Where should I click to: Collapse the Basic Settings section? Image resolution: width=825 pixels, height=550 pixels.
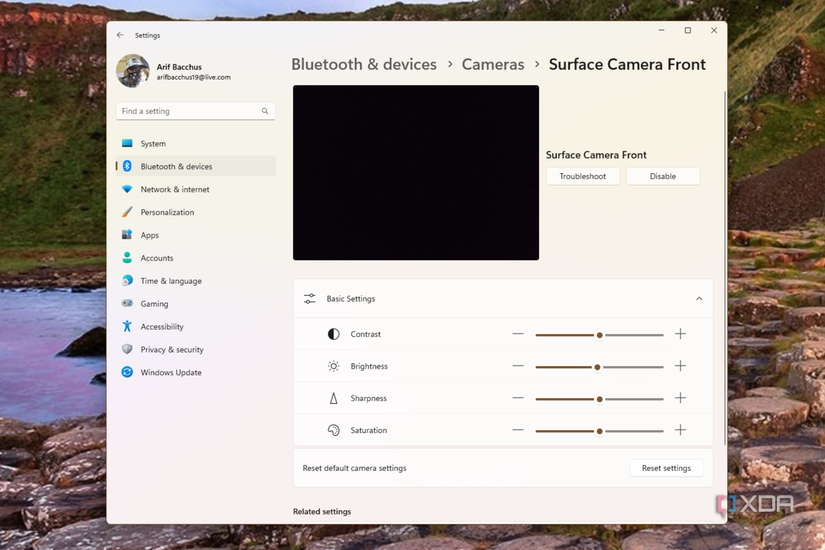click(699, 299)
